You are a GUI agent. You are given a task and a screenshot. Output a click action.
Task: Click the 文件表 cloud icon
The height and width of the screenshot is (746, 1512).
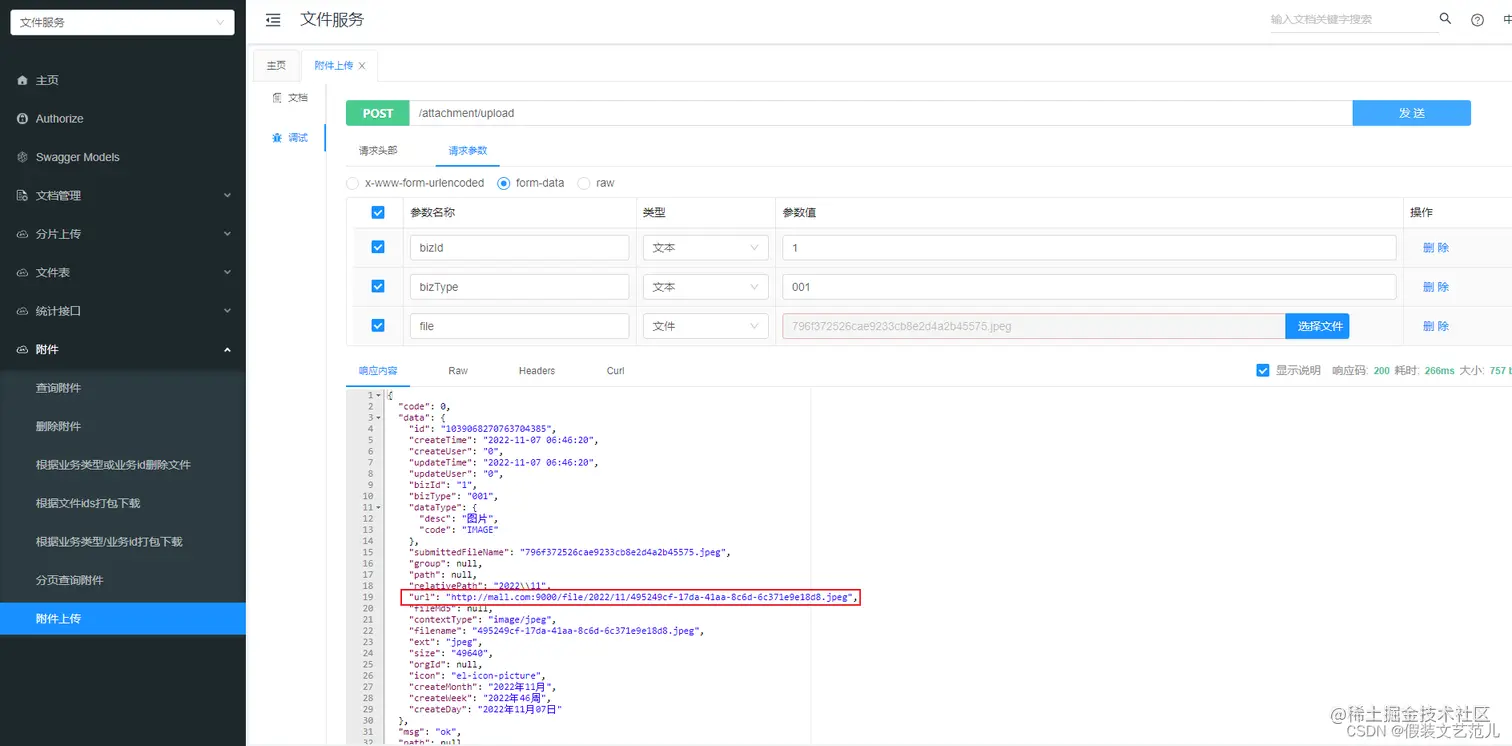(x=22, y=273)
